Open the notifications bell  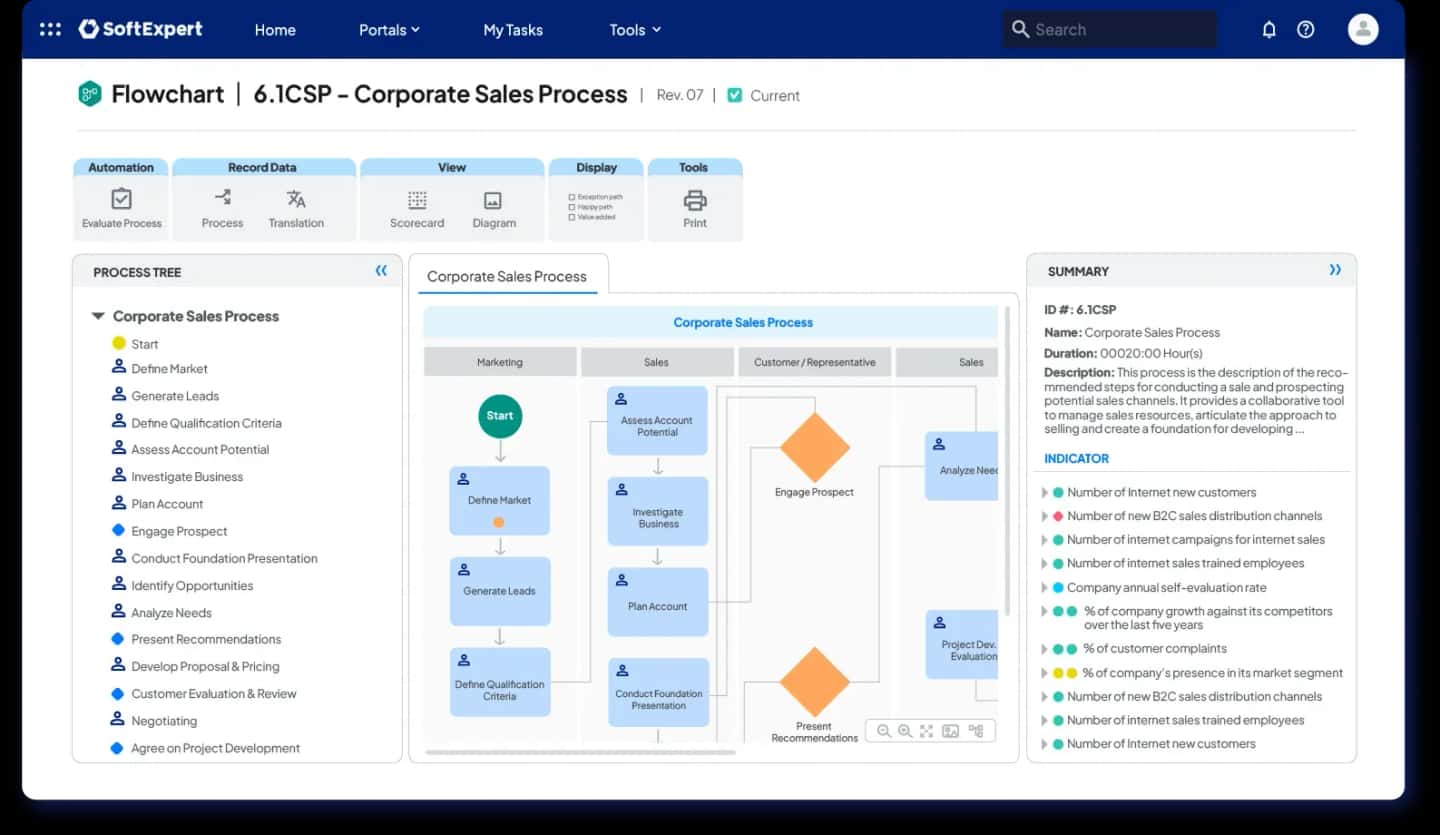click(x=1269, y=30)
